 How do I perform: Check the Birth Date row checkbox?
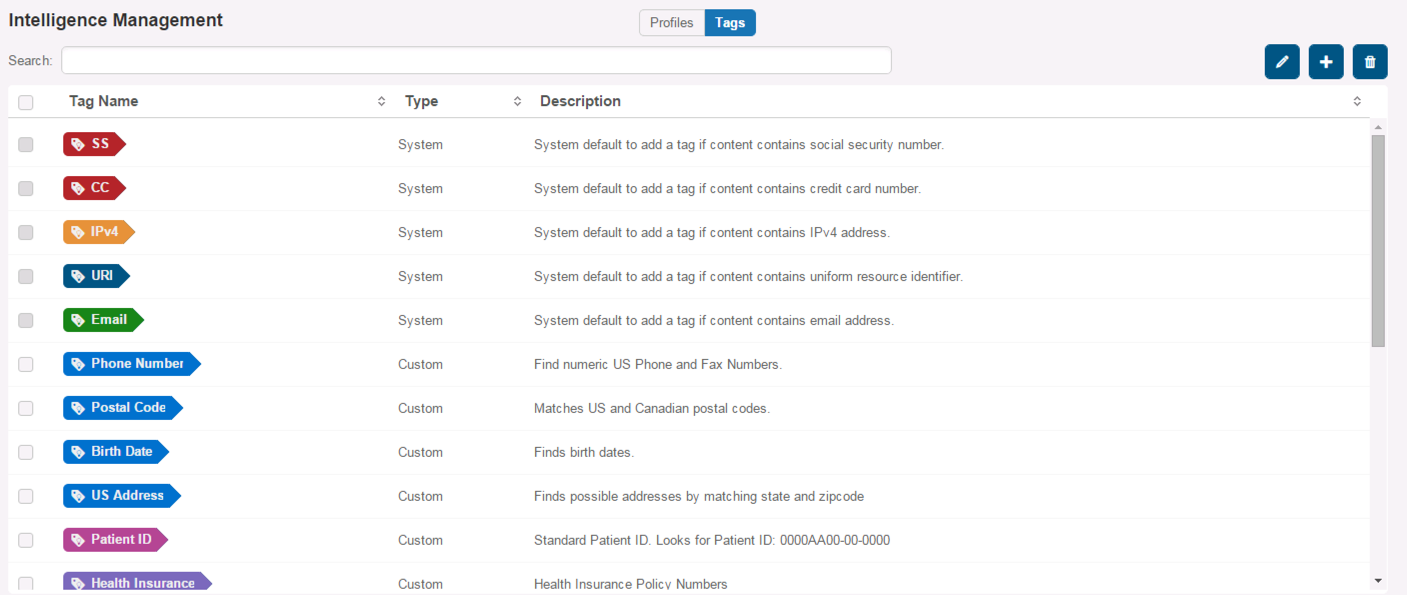[x=26, y=452]
